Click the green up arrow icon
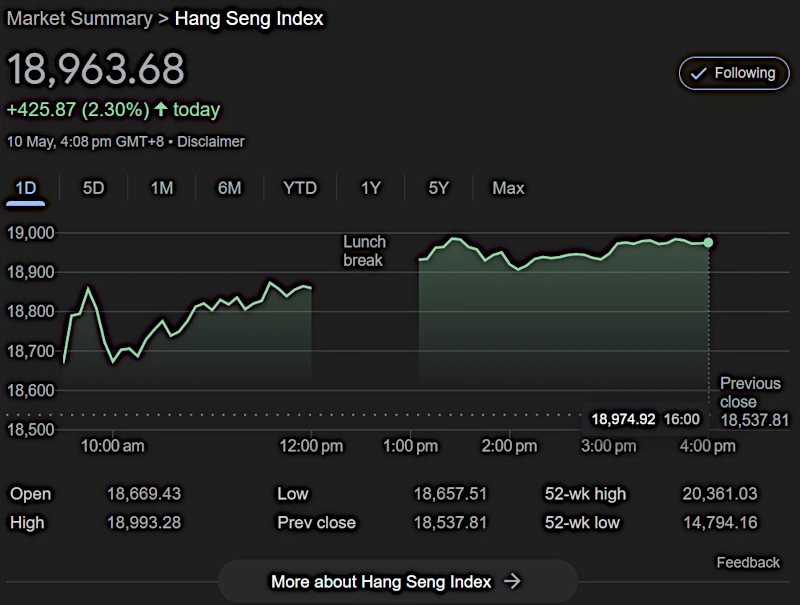Image resolution: width=800 pixels, height=605 pixels. click(161, 109)
